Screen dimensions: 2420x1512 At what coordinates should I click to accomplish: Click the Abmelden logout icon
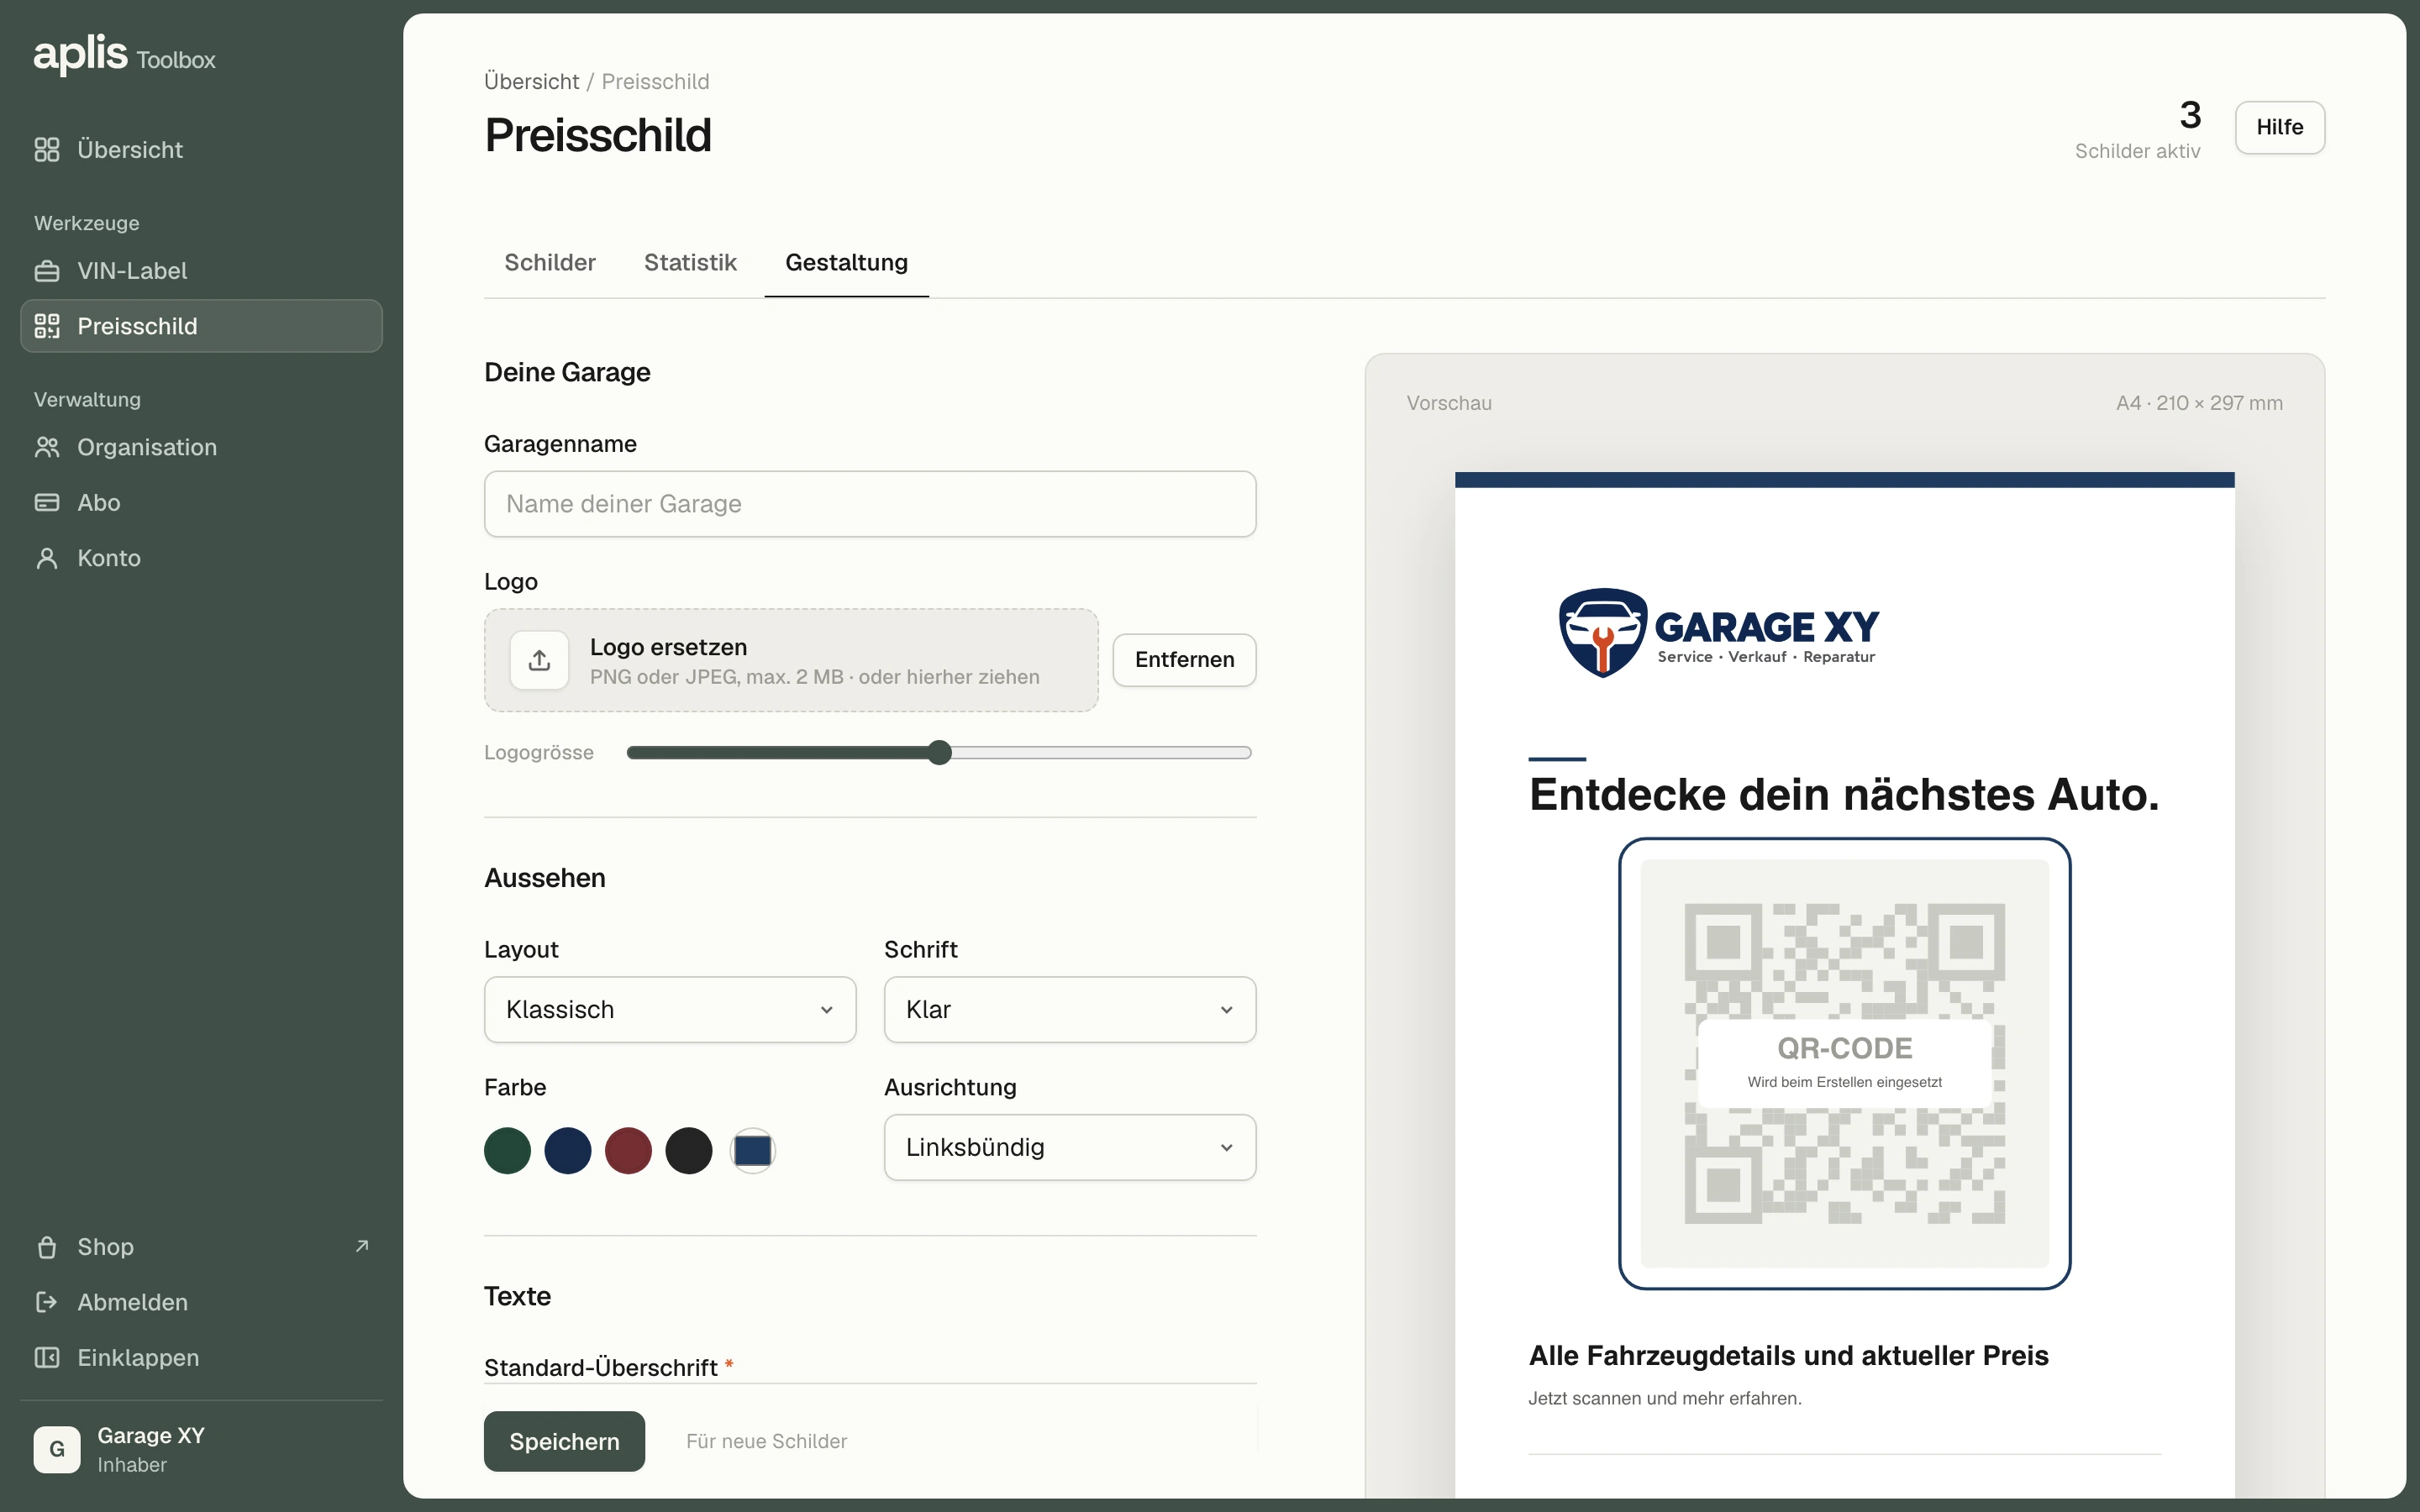47,1302
